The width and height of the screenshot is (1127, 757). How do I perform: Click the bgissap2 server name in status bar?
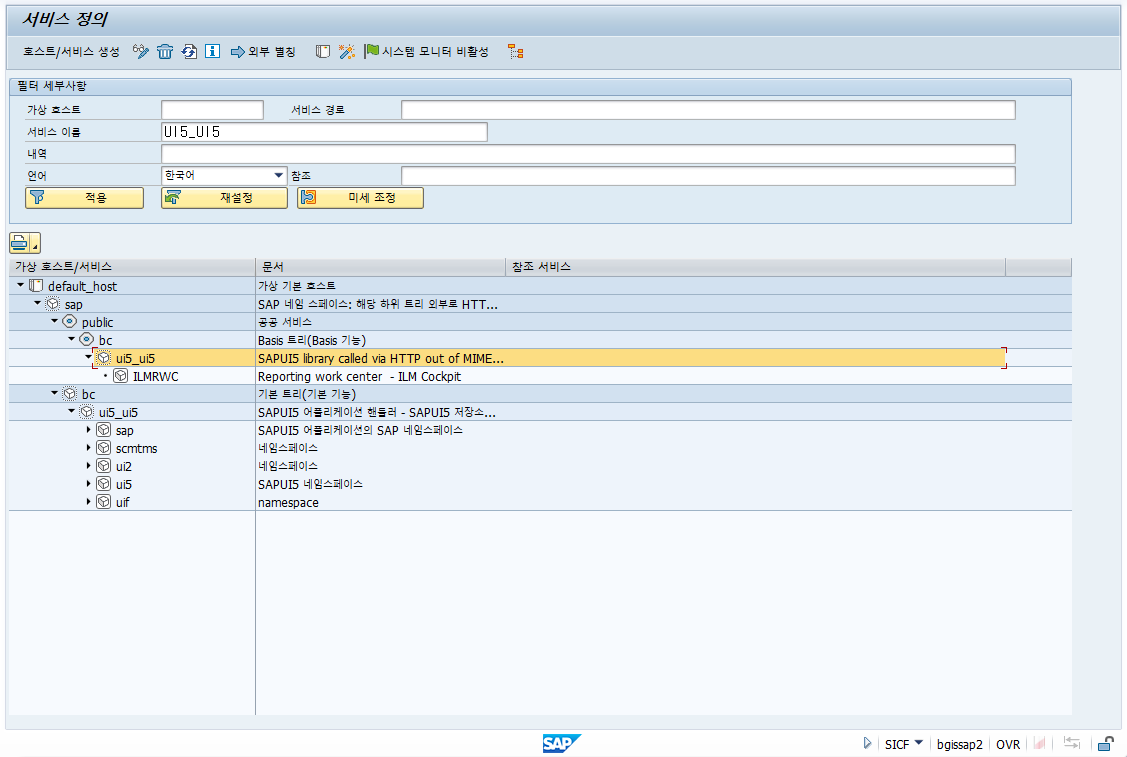(959, 744)
